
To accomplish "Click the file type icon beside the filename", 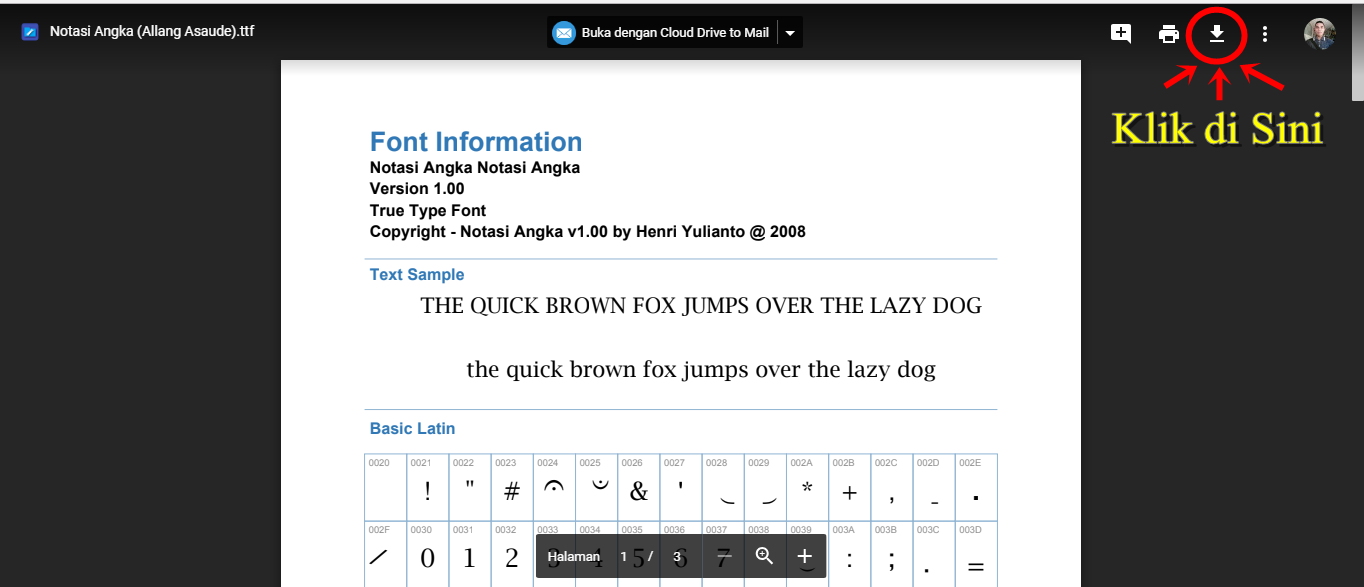I will coord(30,32).
